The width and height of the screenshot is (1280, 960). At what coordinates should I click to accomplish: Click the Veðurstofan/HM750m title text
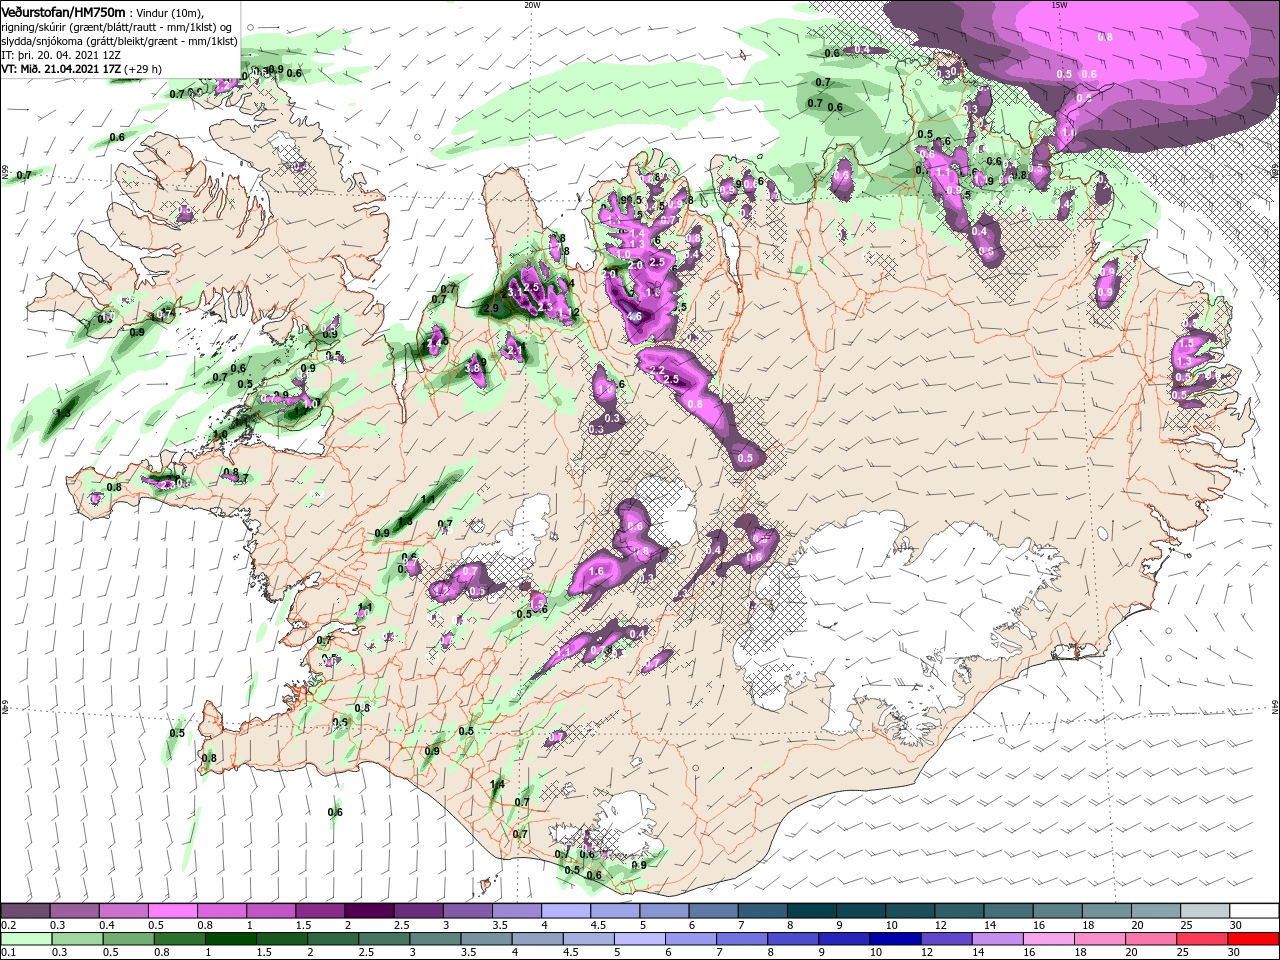[63, 12]
